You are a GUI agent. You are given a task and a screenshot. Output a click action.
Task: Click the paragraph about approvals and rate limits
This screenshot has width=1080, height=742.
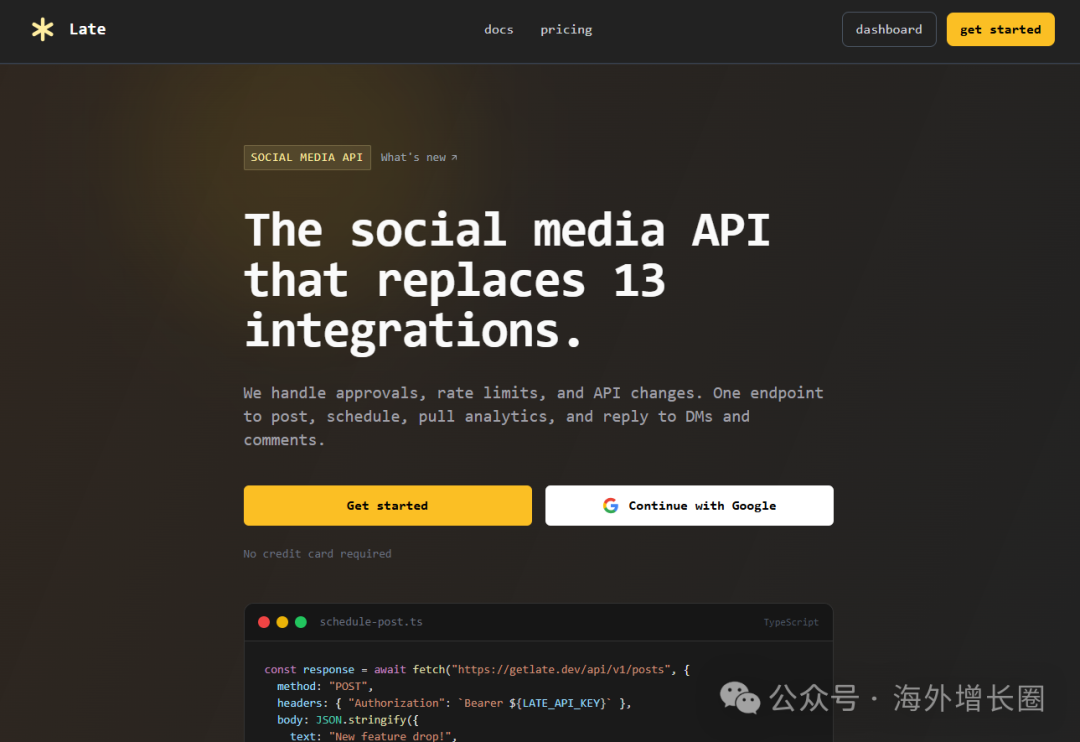tap(534, 416)
